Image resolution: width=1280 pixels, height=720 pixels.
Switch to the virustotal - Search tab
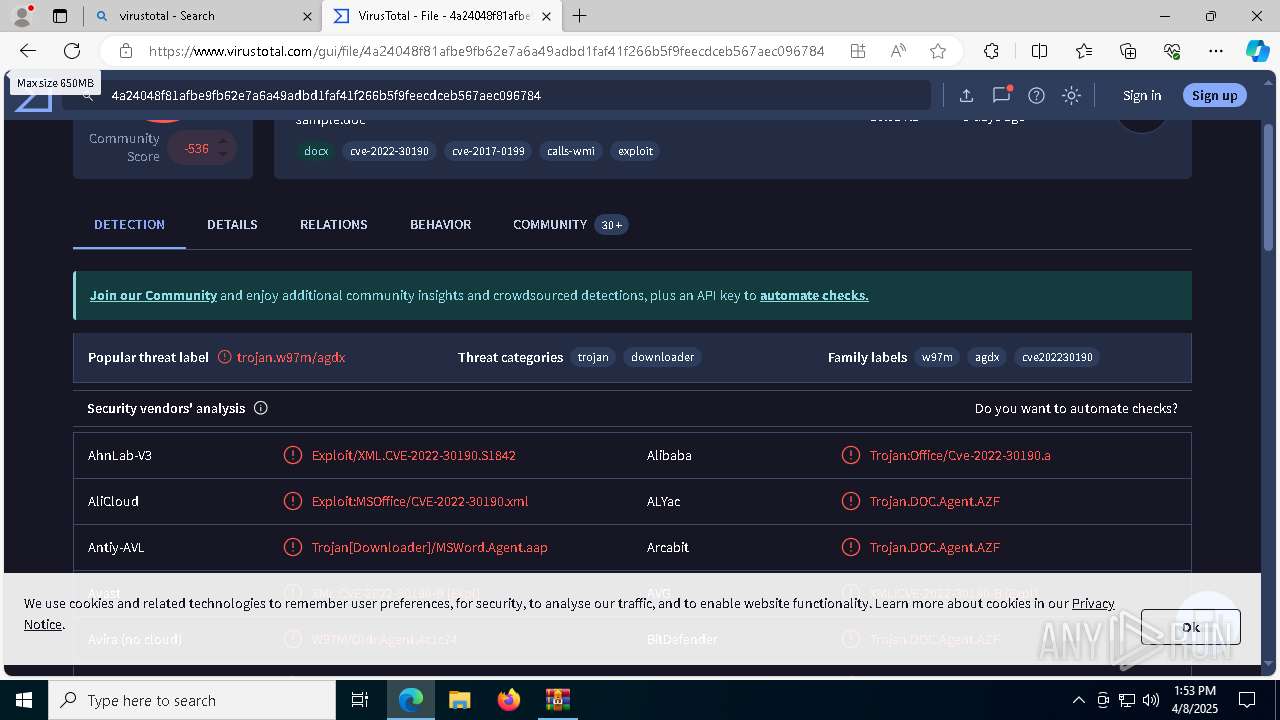click(200, 16)
